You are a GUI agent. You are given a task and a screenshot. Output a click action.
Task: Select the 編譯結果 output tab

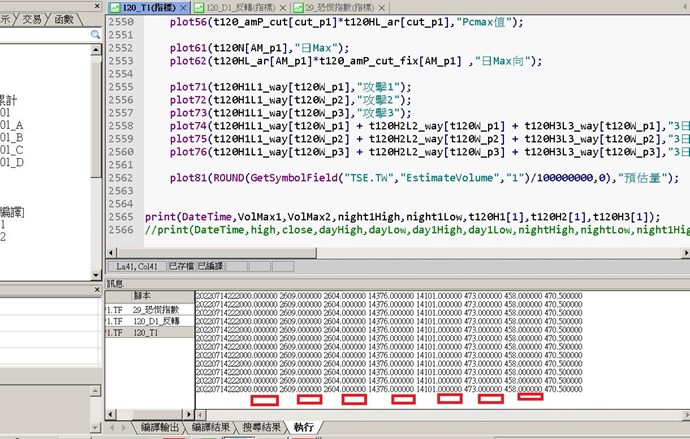[x=210, y=427]
